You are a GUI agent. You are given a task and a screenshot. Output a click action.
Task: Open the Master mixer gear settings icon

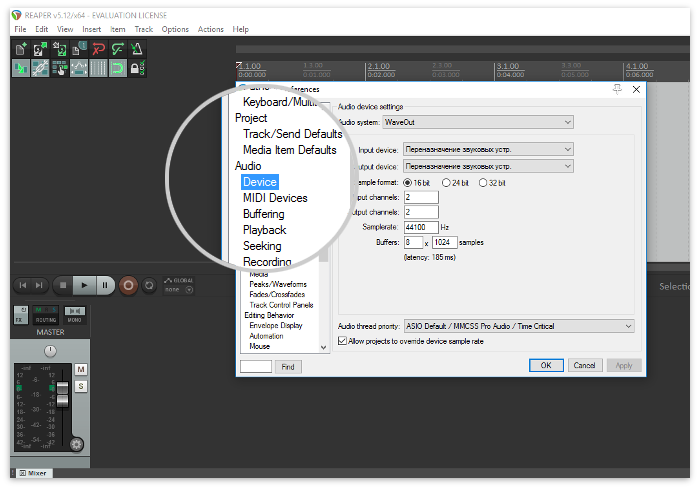[77, 444]
